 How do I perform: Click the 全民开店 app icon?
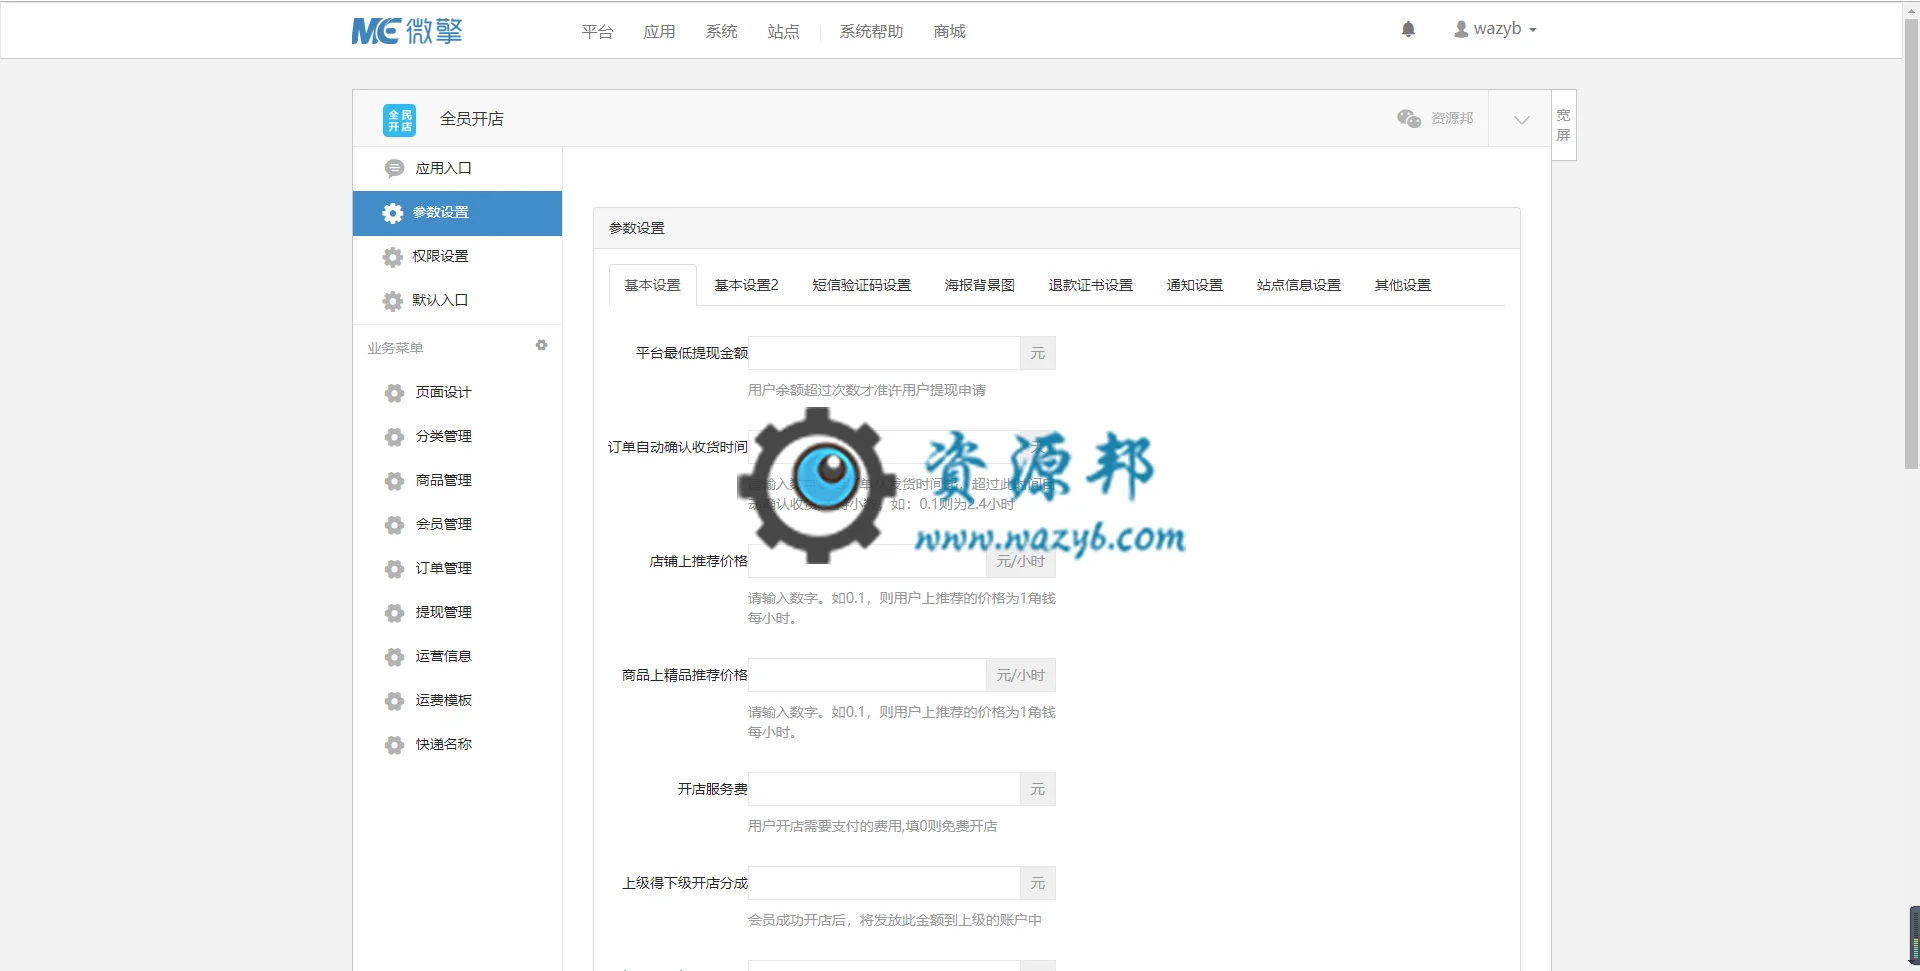click(x=400, y=120)
